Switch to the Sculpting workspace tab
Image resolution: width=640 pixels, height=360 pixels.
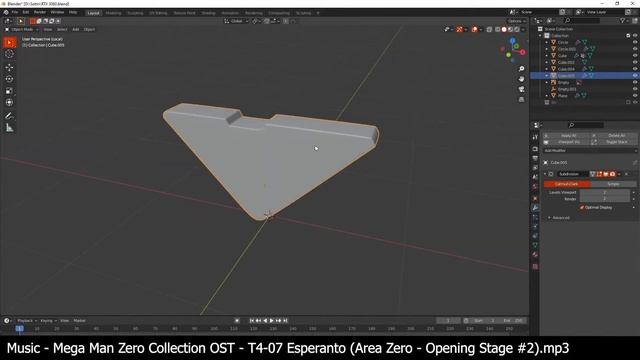135,13
